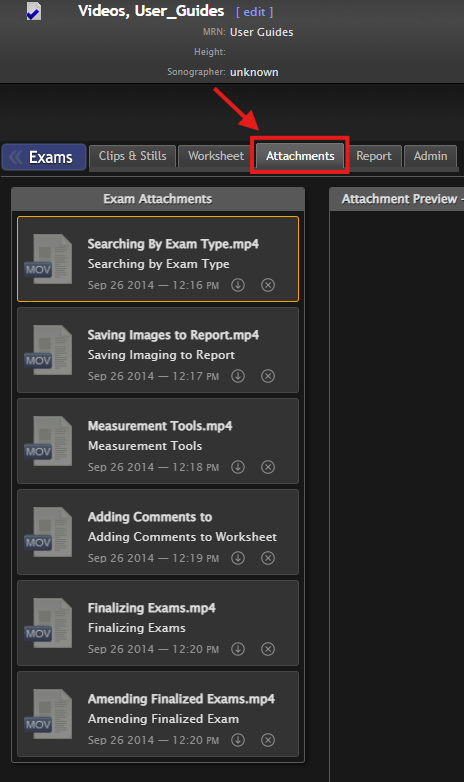Image resolution: width=464 pixels, height=782 pixels.
Task: Download Searching By Exam Type.mp4 attachment
Action: click(x=238, y=285)
